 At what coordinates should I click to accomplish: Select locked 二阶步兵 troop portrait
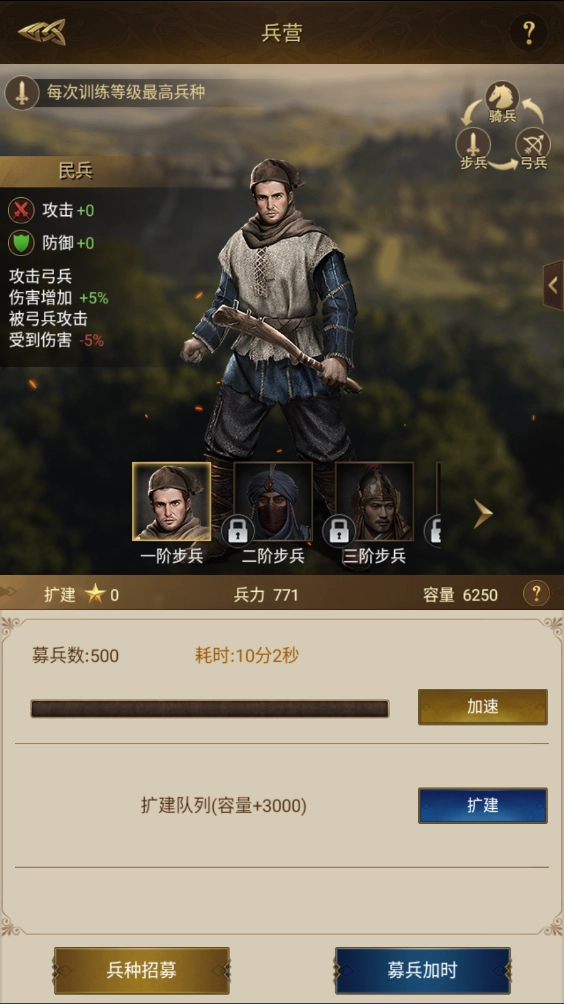pyautogui.click(x=273, y=502)
